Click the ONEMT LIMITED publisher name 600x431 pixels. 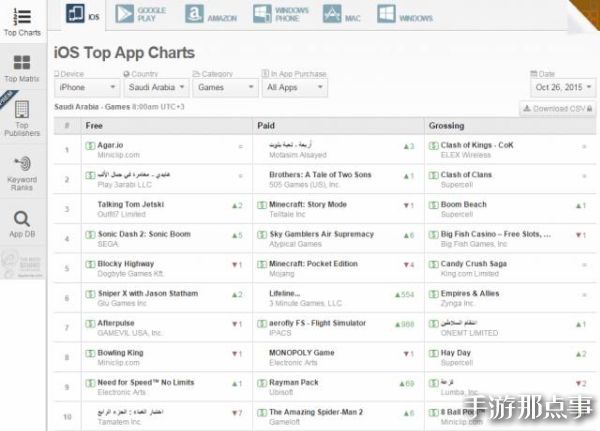click(469, 333)
